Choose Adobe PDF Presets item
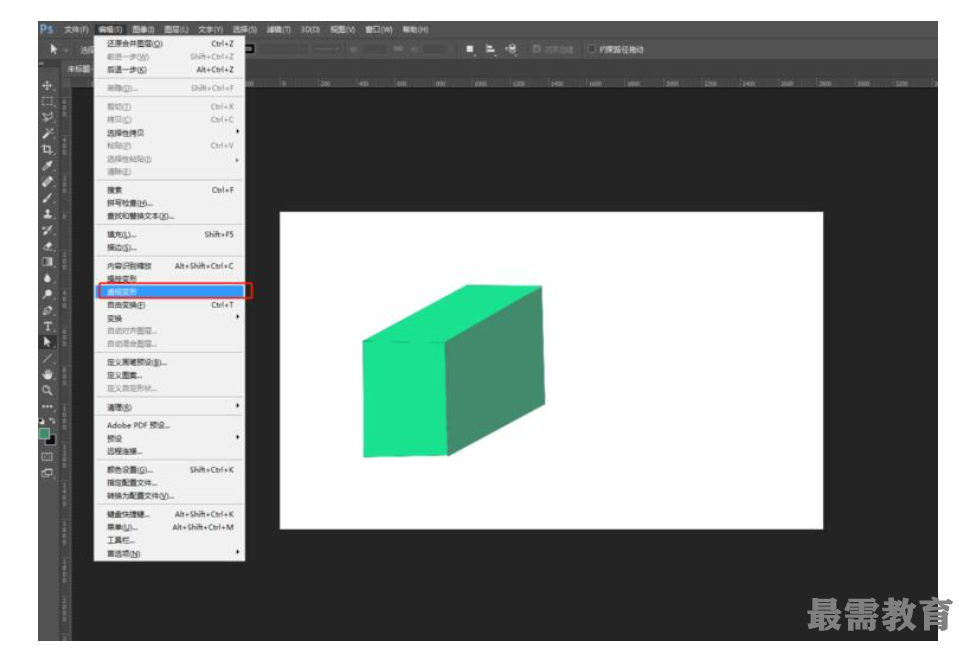 (169, 425)
